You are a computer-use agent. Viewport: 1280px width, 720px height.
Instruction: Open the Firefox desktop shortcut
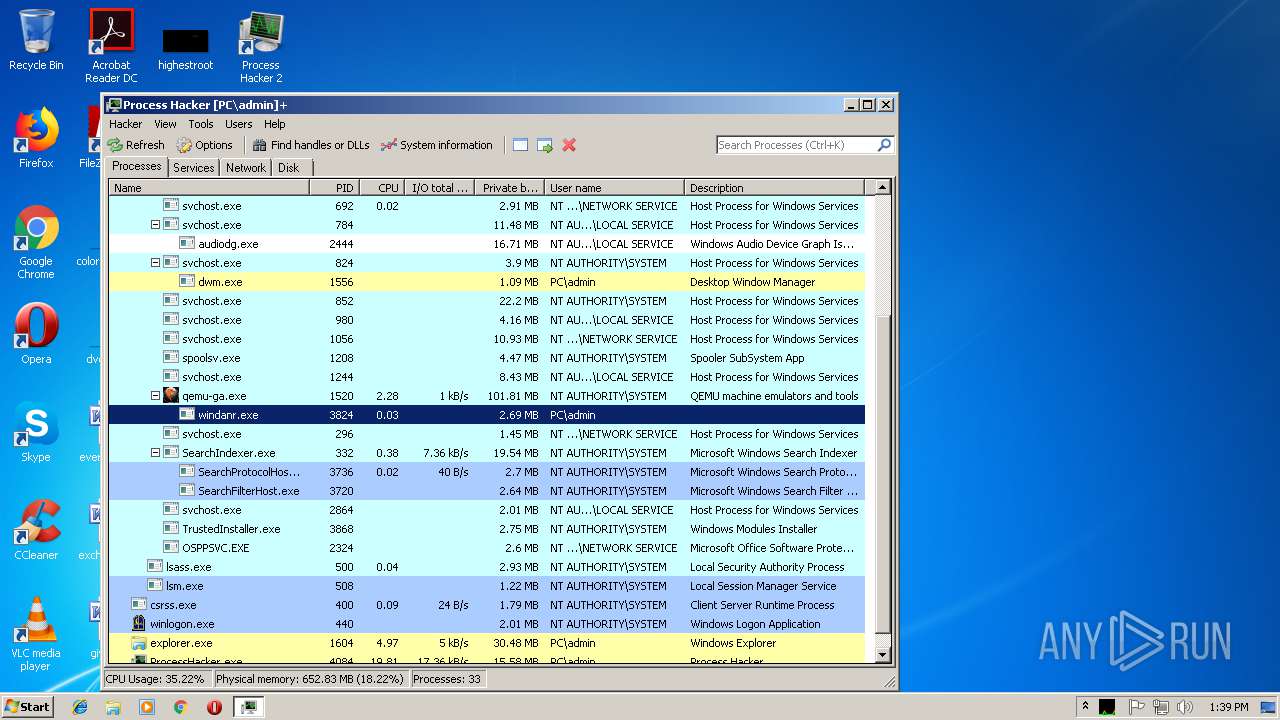36,138
